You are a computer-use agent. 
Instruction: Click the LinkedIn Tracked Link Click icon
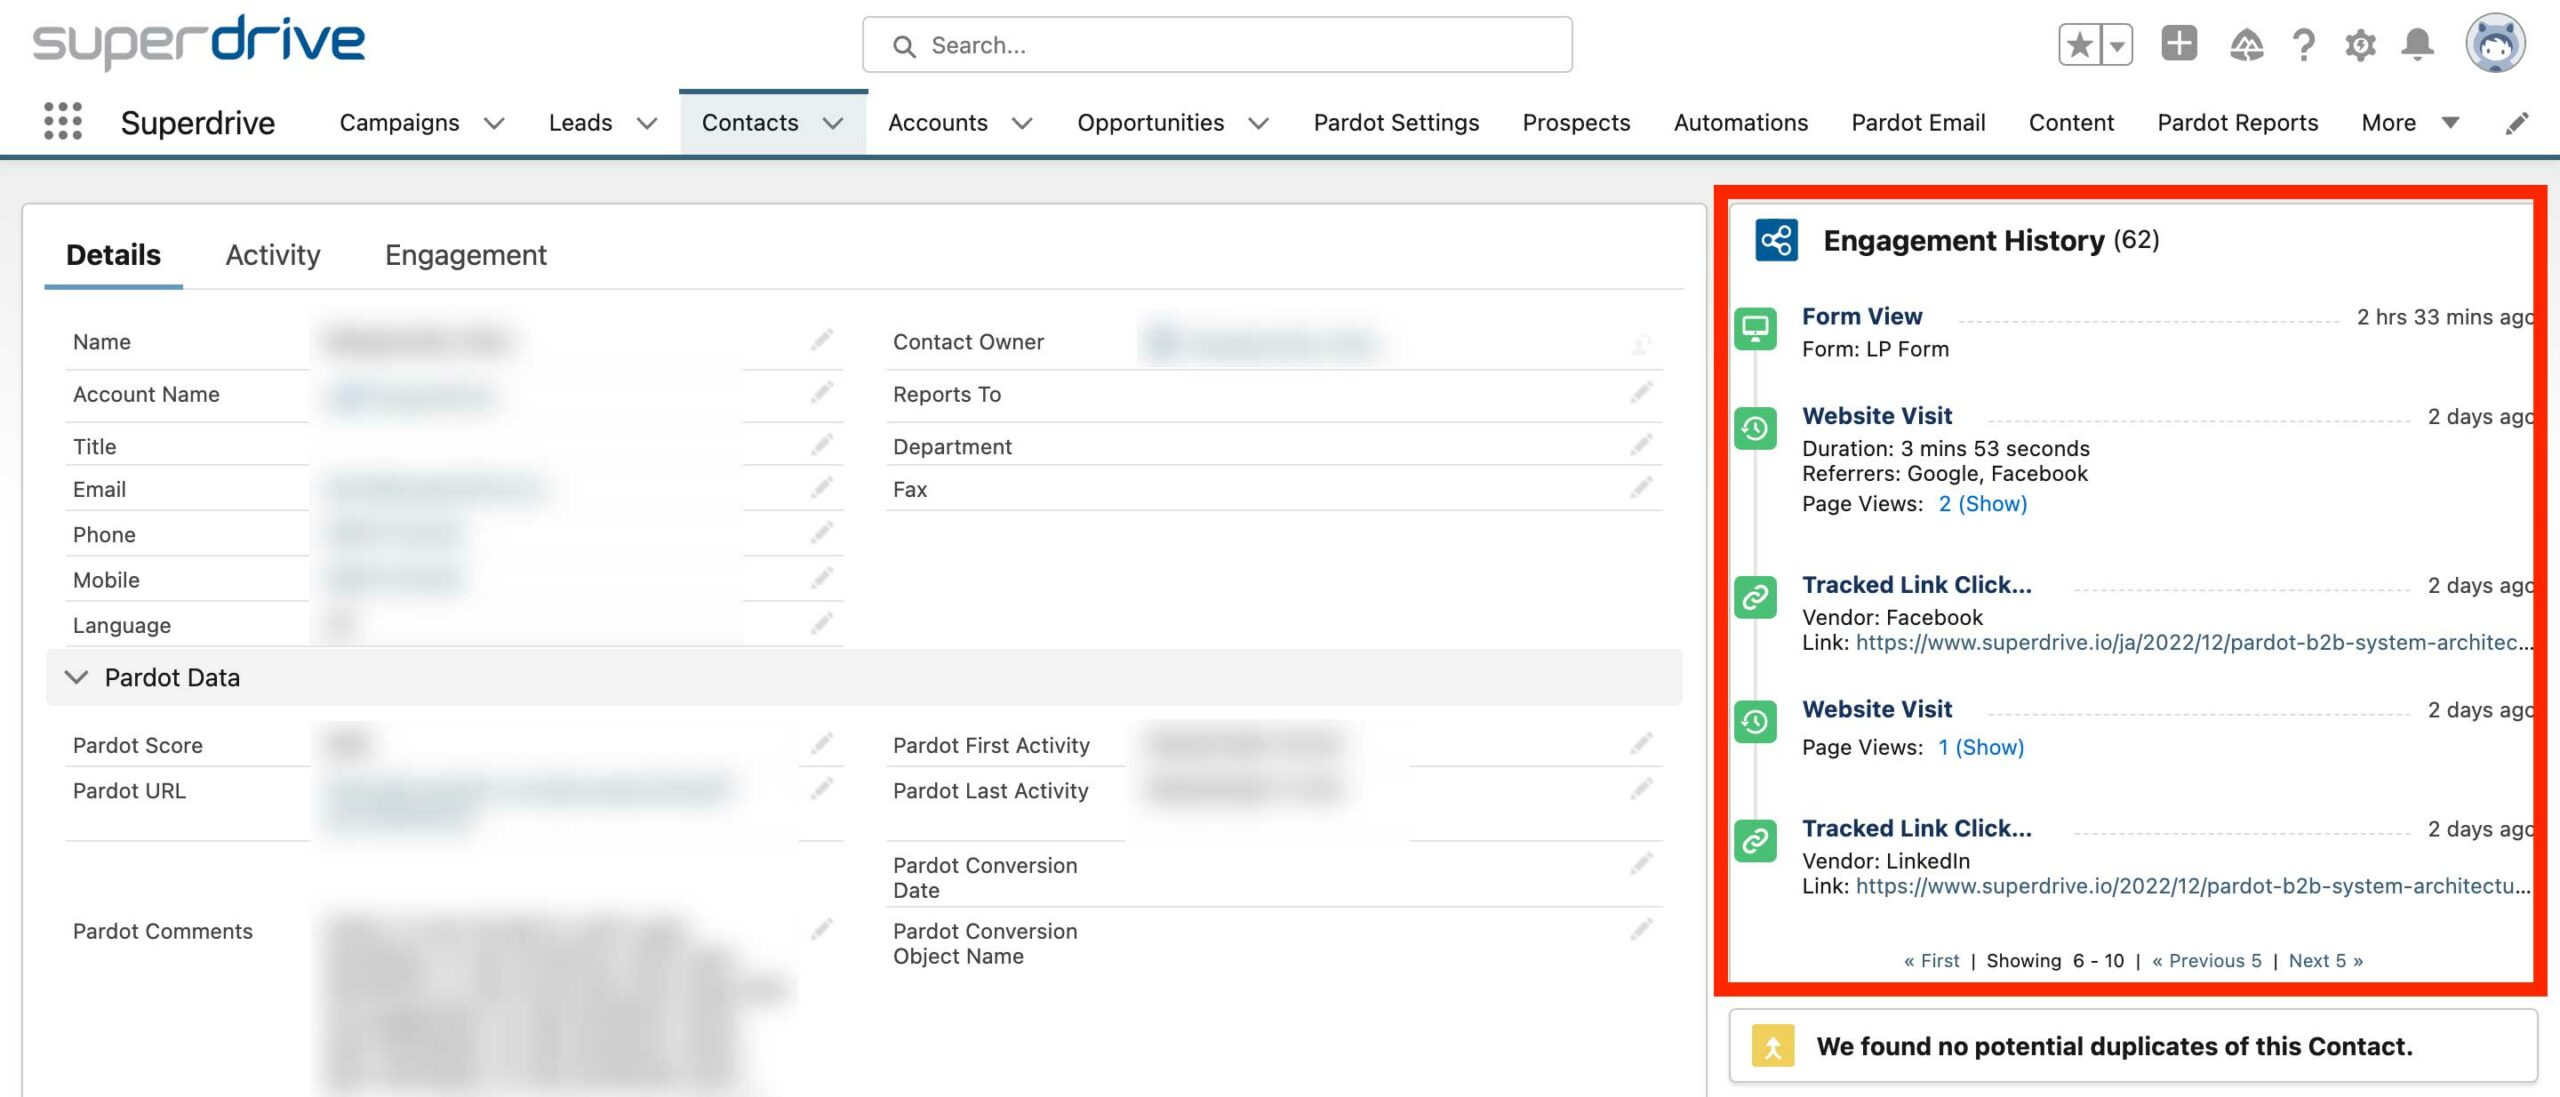[x=1755, y=841]
